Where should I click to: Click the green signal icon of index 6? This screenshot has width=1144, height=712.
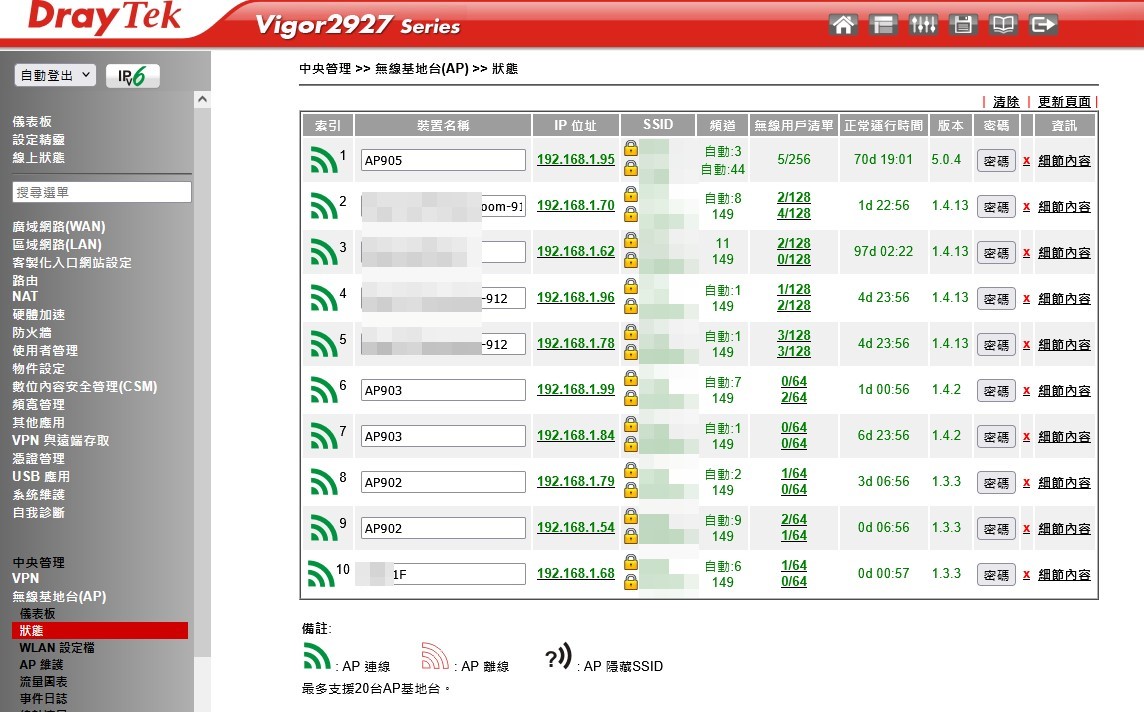tap(322, 390)
